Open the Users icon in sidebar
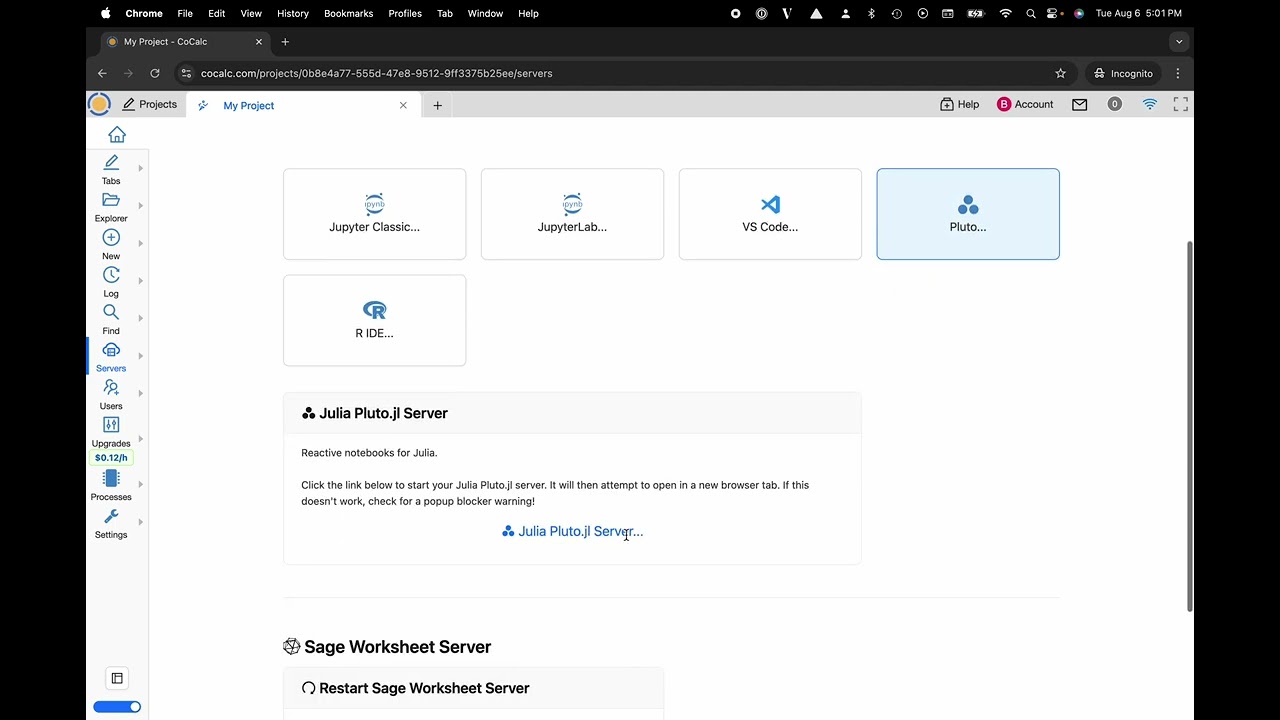1280x720 pixels. [x=111, y=388]
